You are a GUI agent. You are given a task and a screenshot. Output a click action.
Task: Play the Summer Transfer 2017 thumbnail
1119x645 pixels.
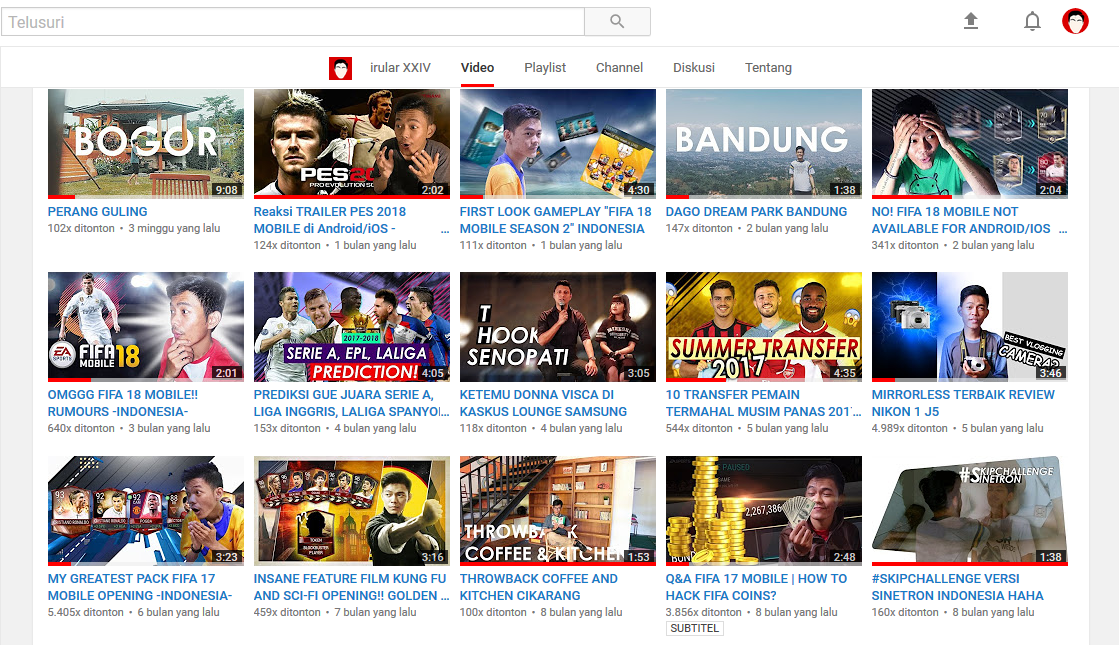coord(764,327)
